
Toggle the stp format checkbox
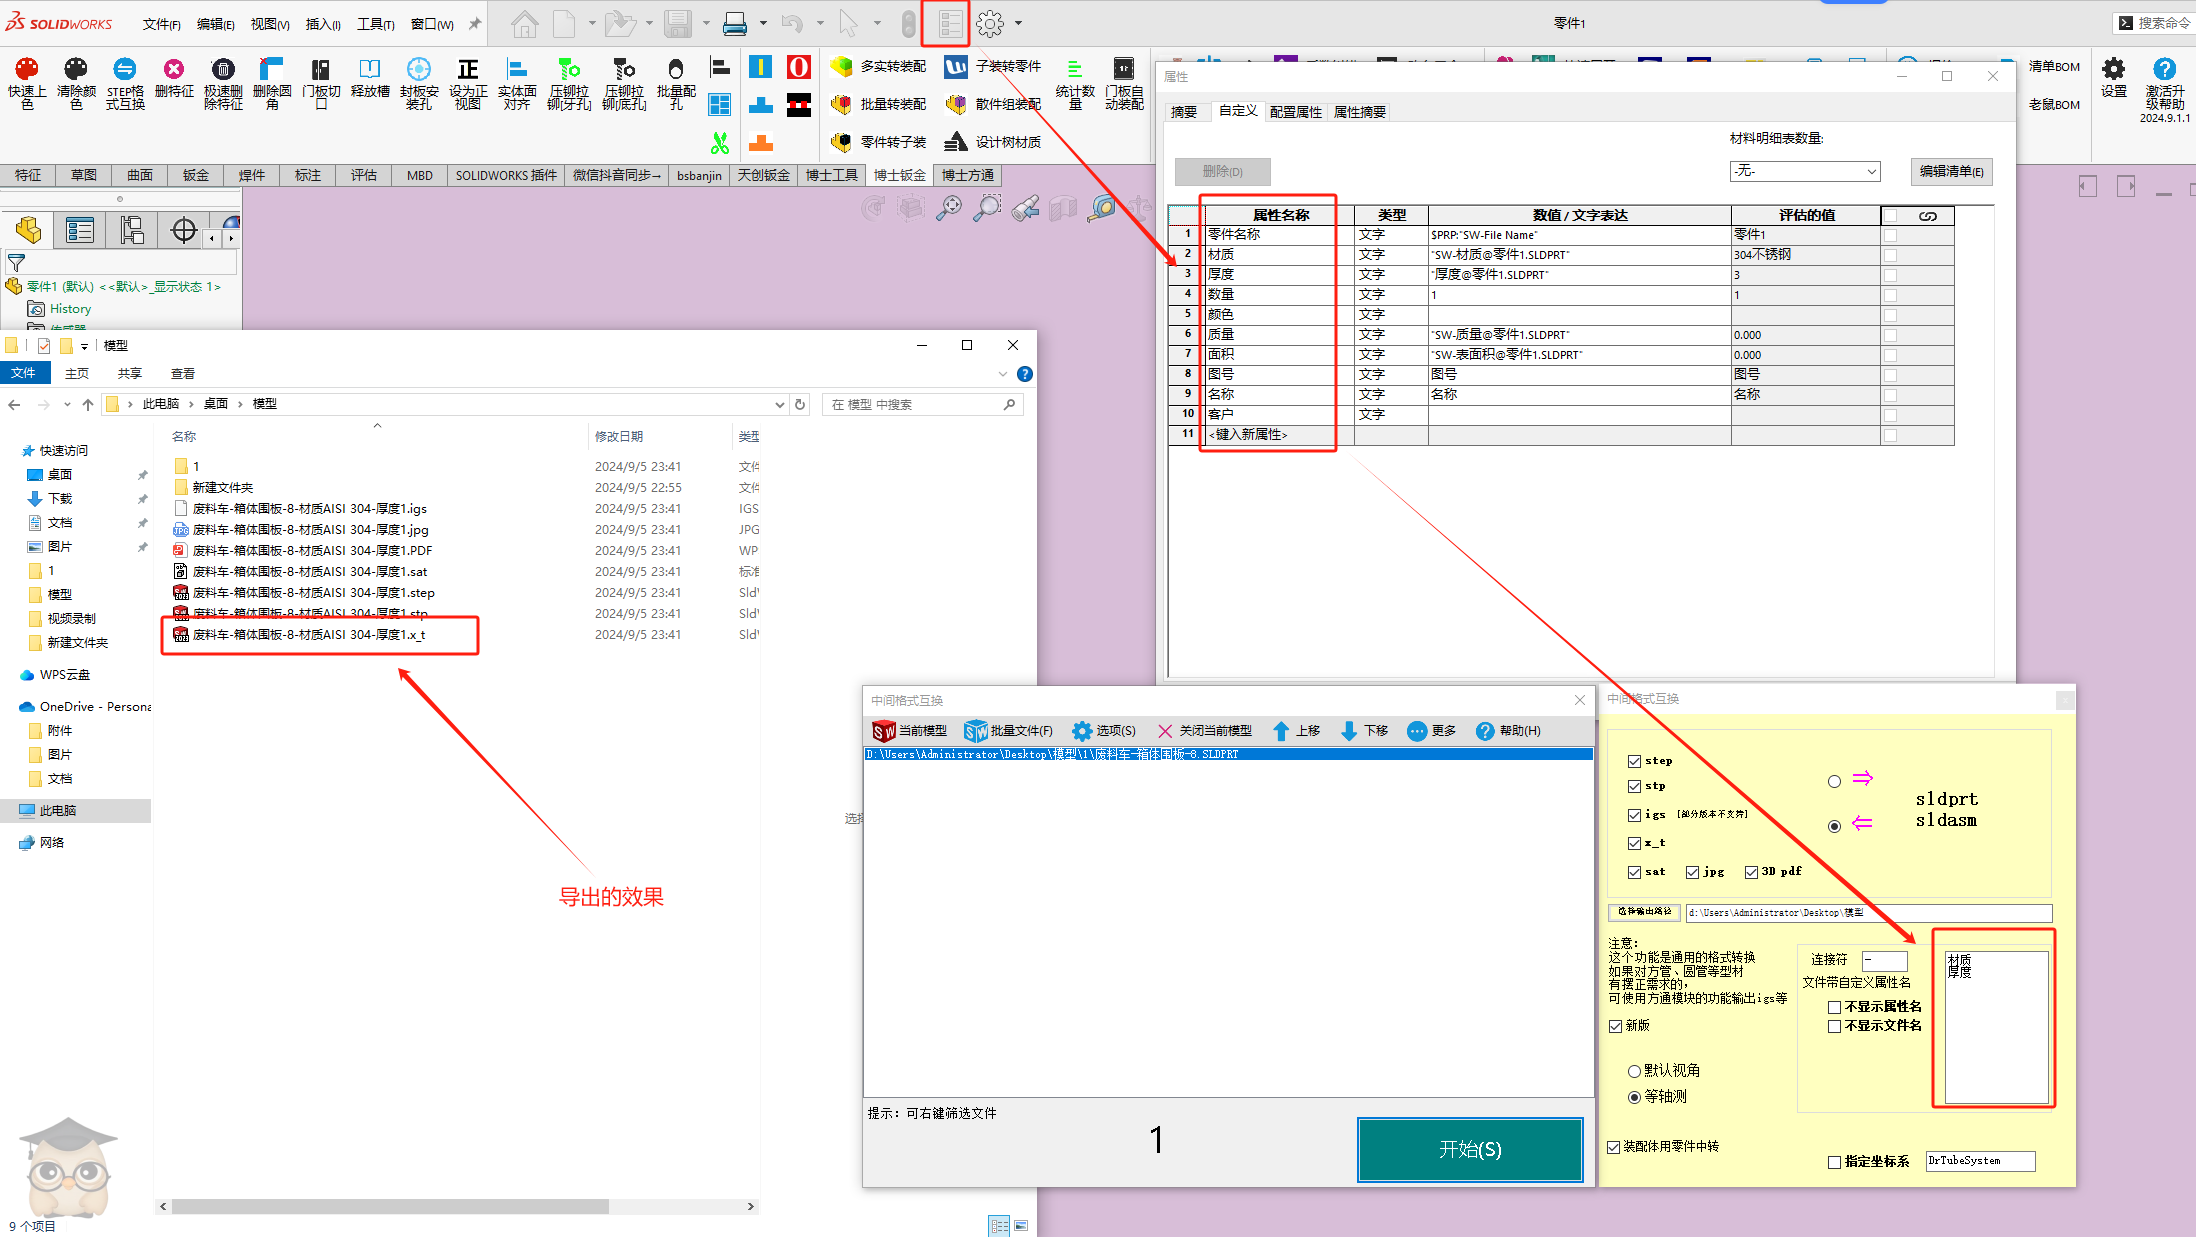1634,786
